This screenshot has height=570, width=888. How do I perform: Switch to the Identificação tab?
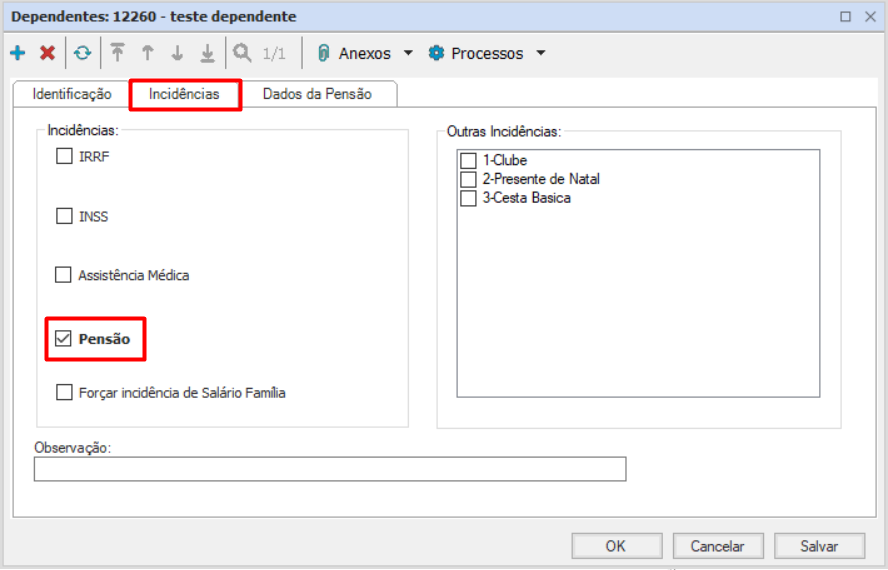(72, 94)
